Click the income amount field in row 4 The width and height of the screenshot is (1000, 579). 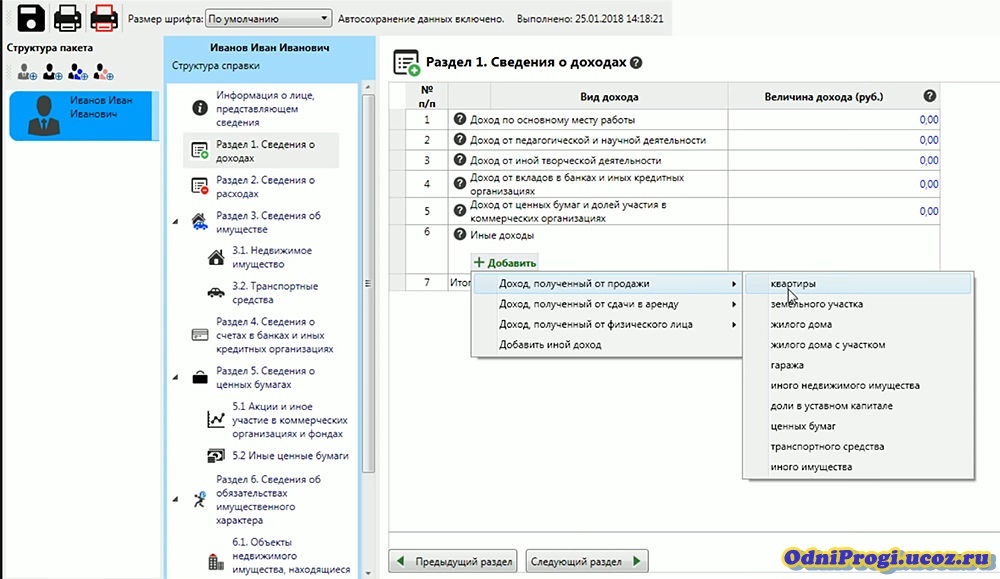(834, 184)
